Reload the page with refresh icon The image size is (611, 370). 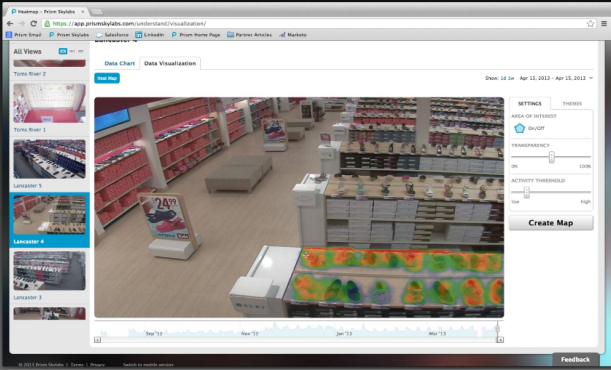pyautogui.click(x=34, y=24)
